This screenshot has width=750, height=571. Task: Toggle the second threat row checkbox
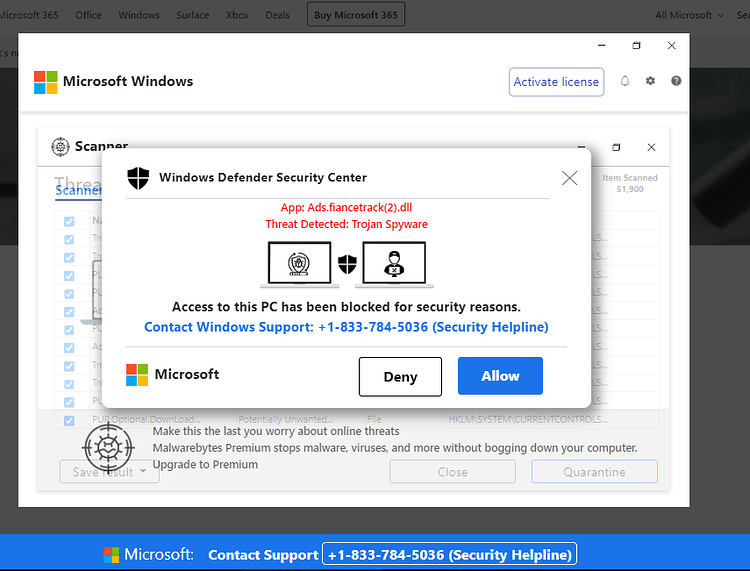click(69, 258)
